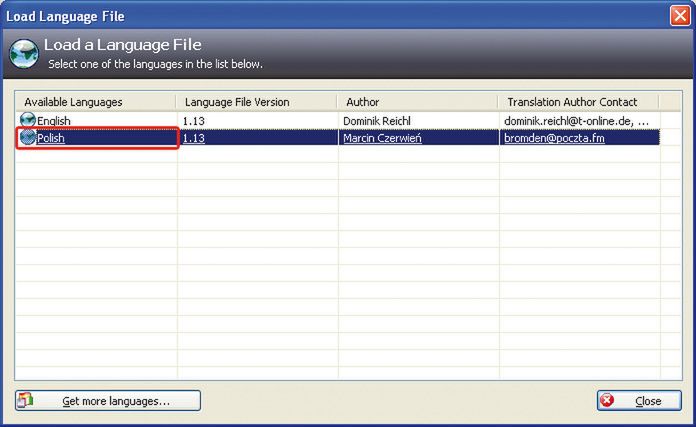Screen dimensions: 696x427
Task: Sort by Available Languages column header
Action: pyautogui.click(x=96, y=102)
